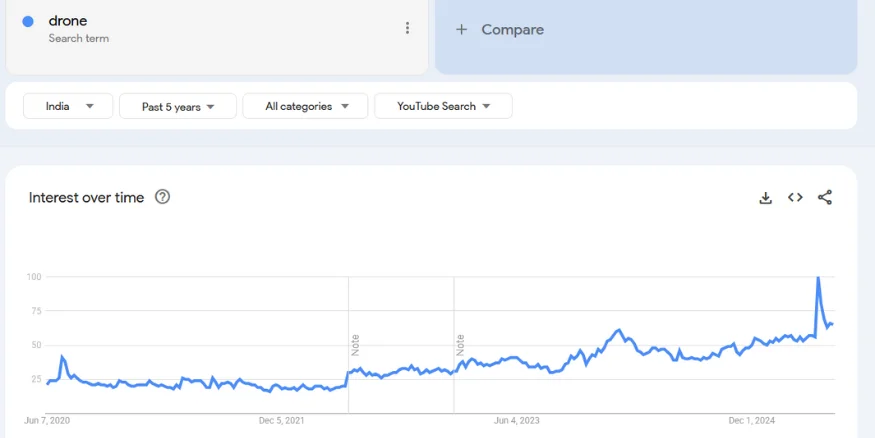875x438 pixels.
Task: Add a comparison term with Compare
Action: [500, 30]
